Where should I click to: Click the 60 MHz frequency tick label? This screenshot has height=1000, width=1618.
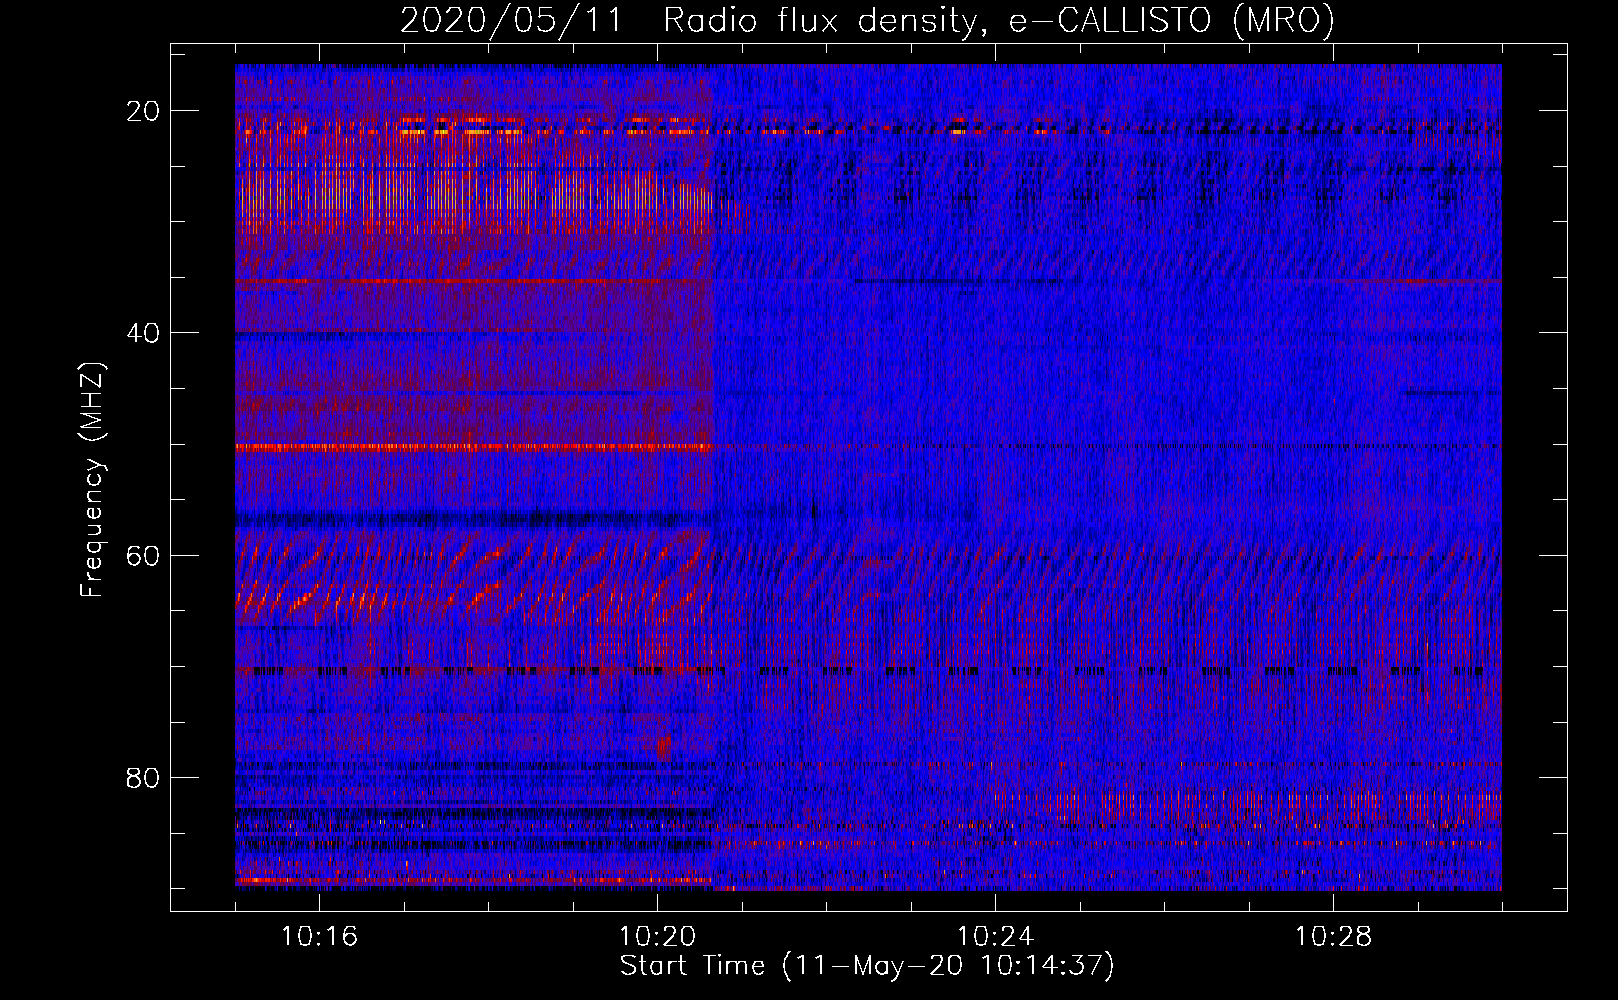pyautogui.click(x=143, y=555)
